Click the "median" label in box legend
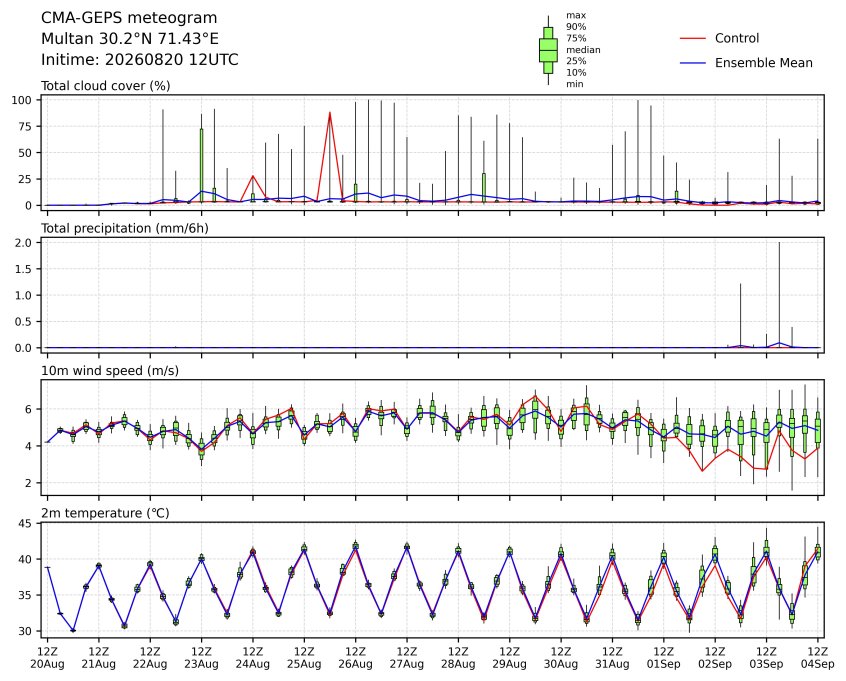 pyautogui.click(x=583, y=50)
